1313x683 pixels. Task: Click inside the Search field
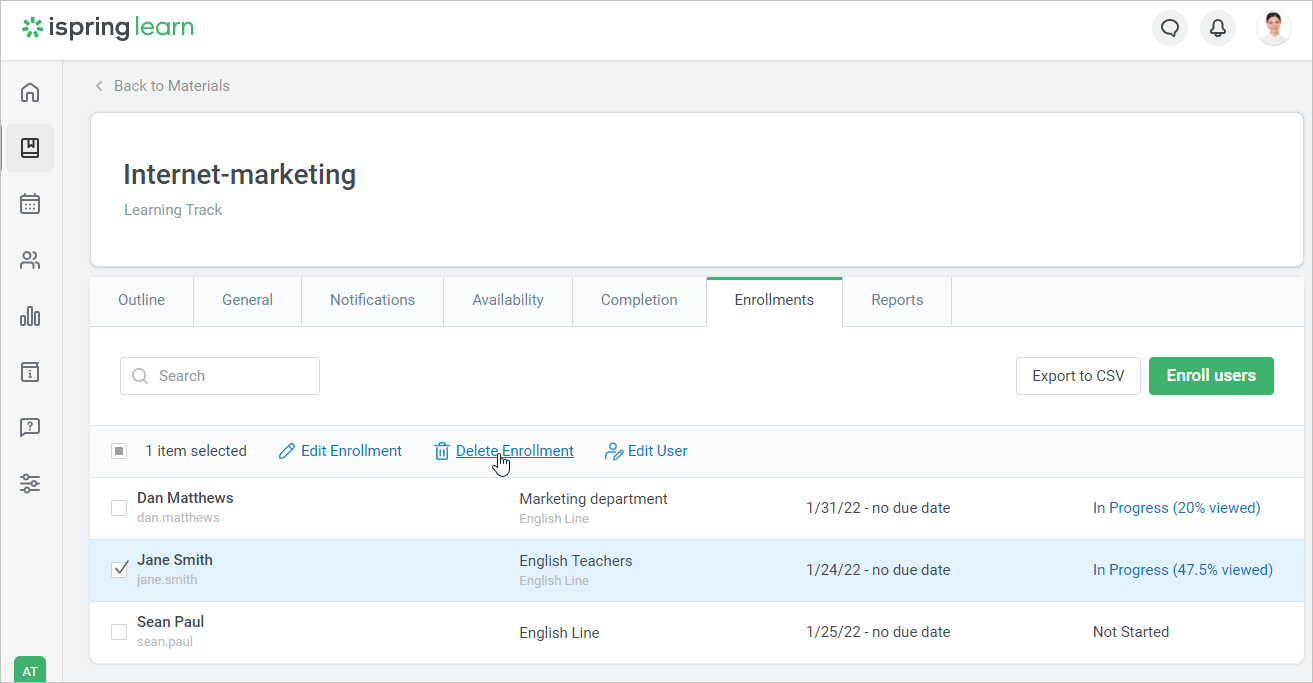click(x=219, y=375)
